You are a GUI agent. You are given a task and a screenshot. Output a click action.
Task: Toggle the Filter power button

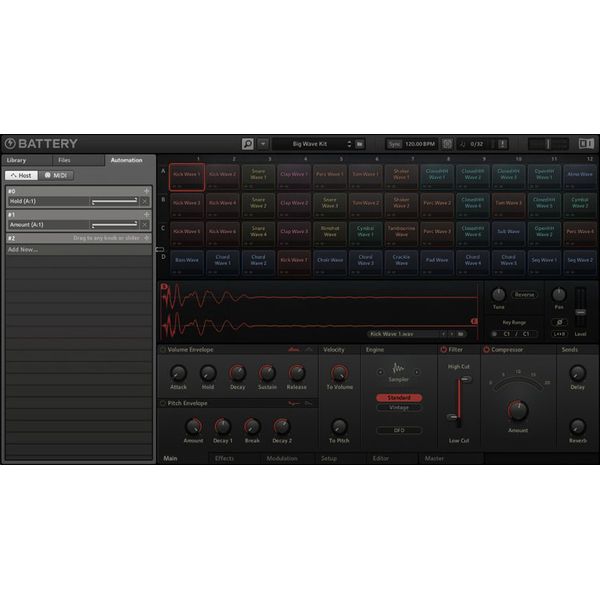[x=443, y=349]
